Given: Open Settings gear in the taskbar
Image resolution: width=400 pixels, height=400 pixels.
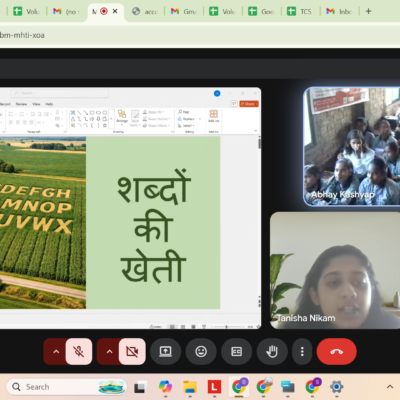Looking at the screenshot, I should pyautogui.click(x=336, y=387).
